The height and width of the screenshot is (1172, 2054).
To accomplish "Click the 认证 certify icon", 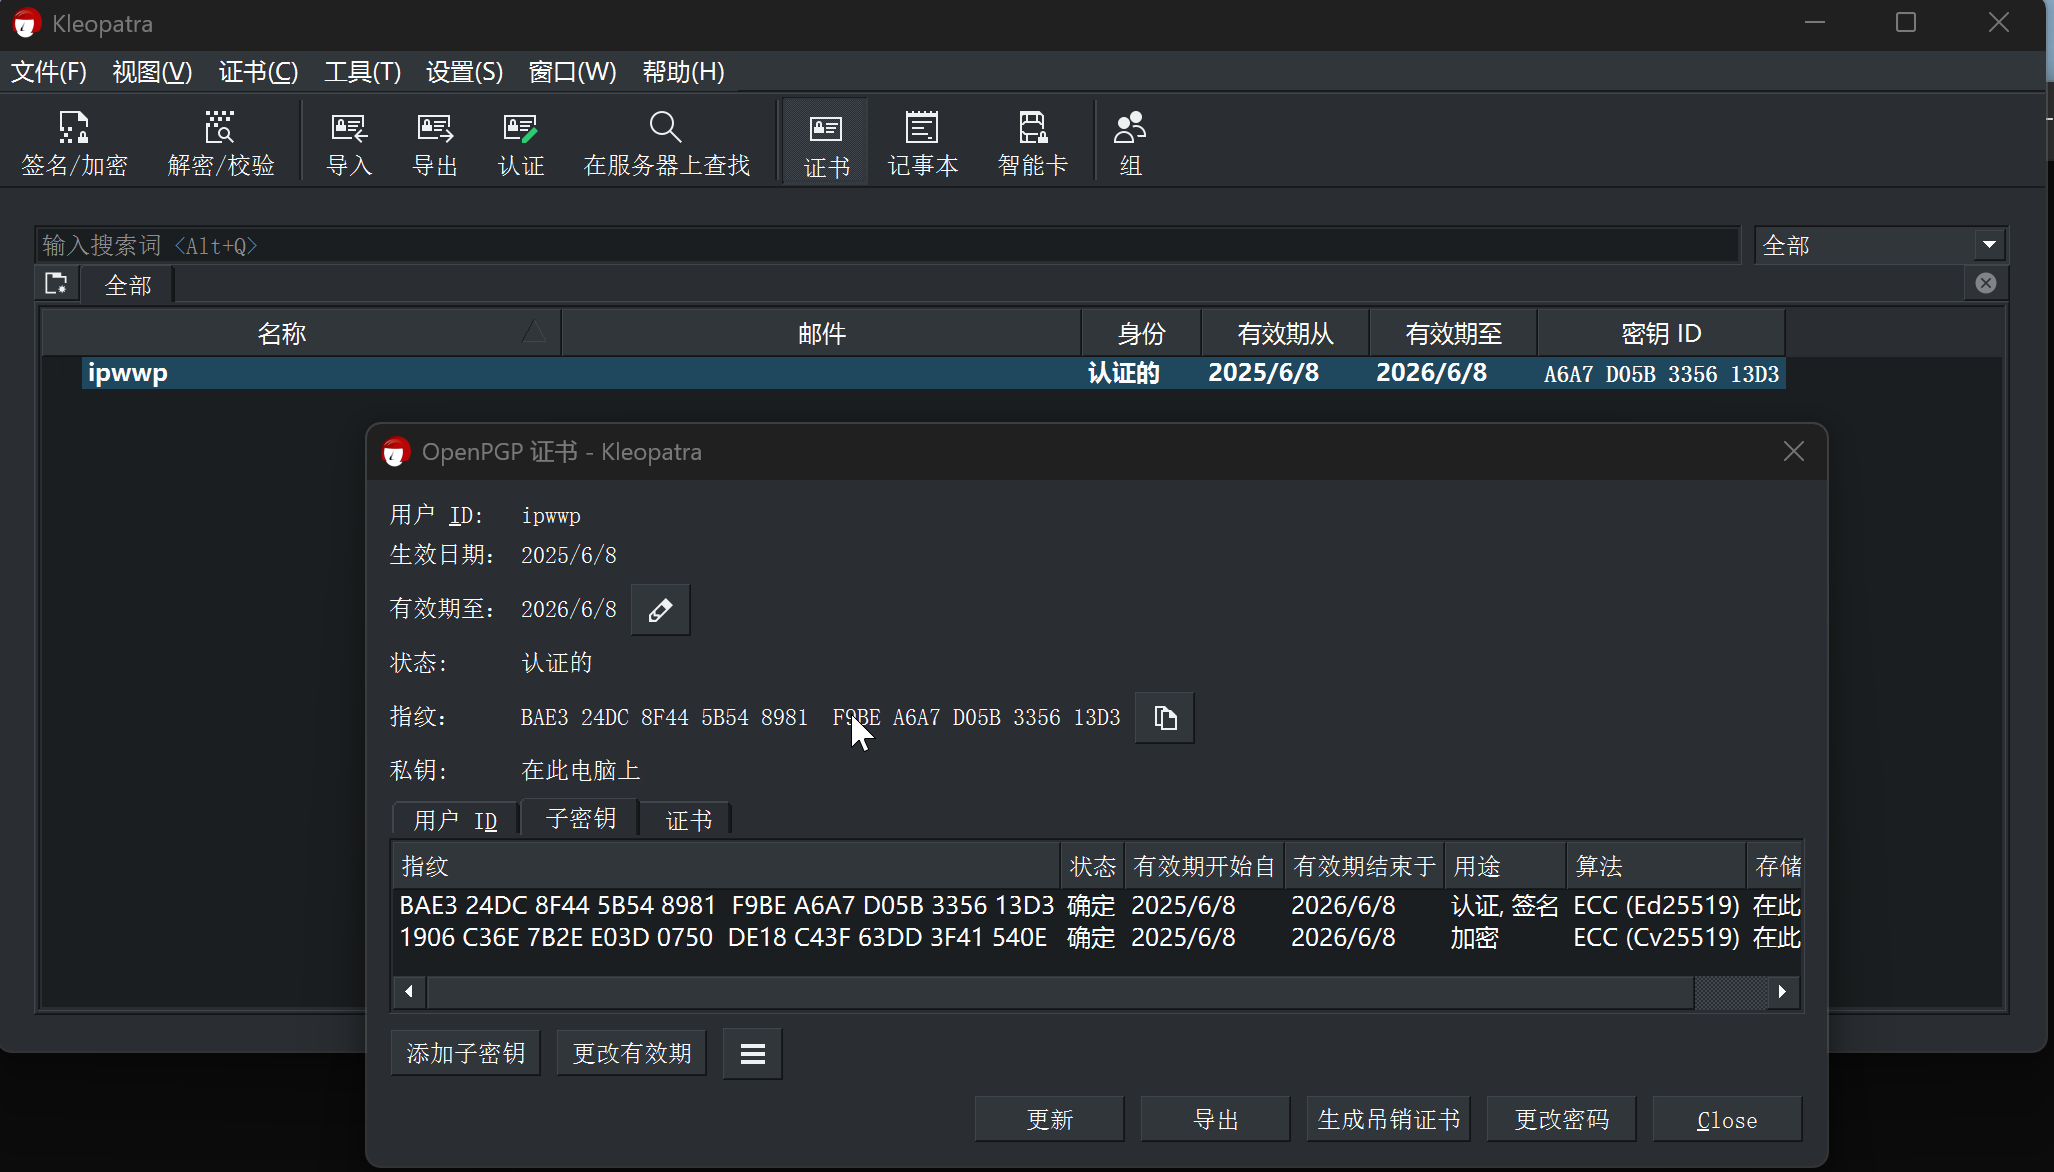I will coord(521,143).
